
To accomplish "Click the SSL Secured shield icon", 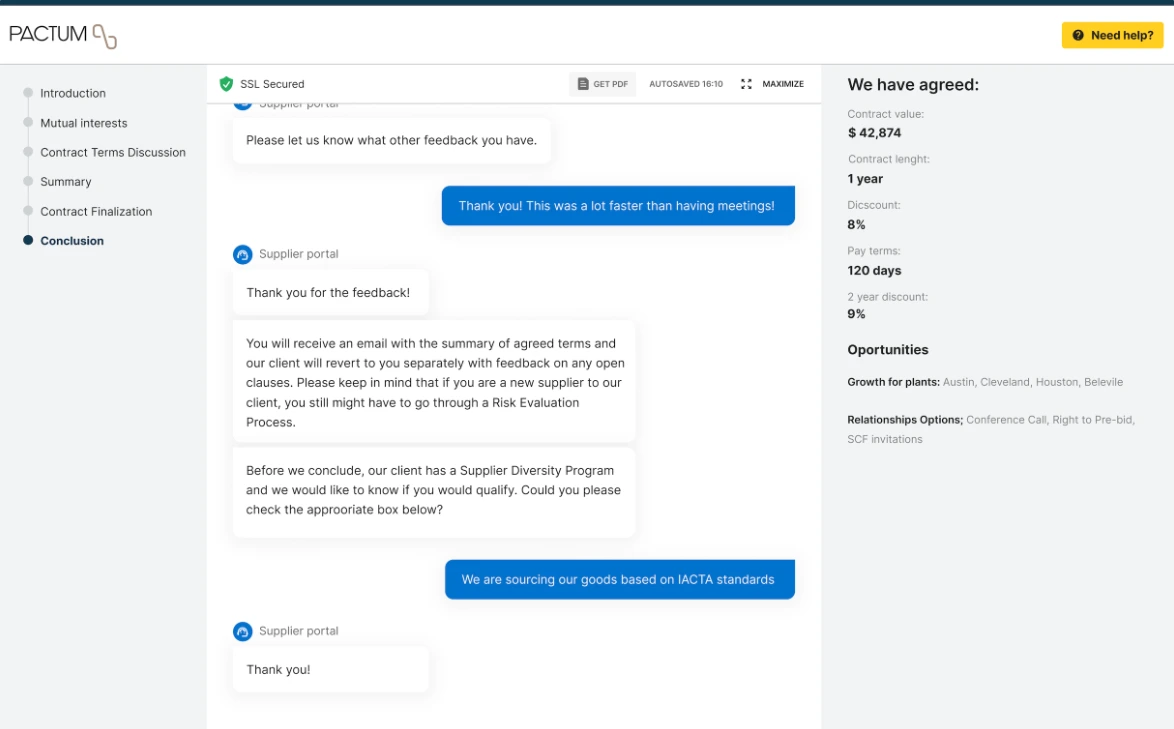I will [226, 84].
